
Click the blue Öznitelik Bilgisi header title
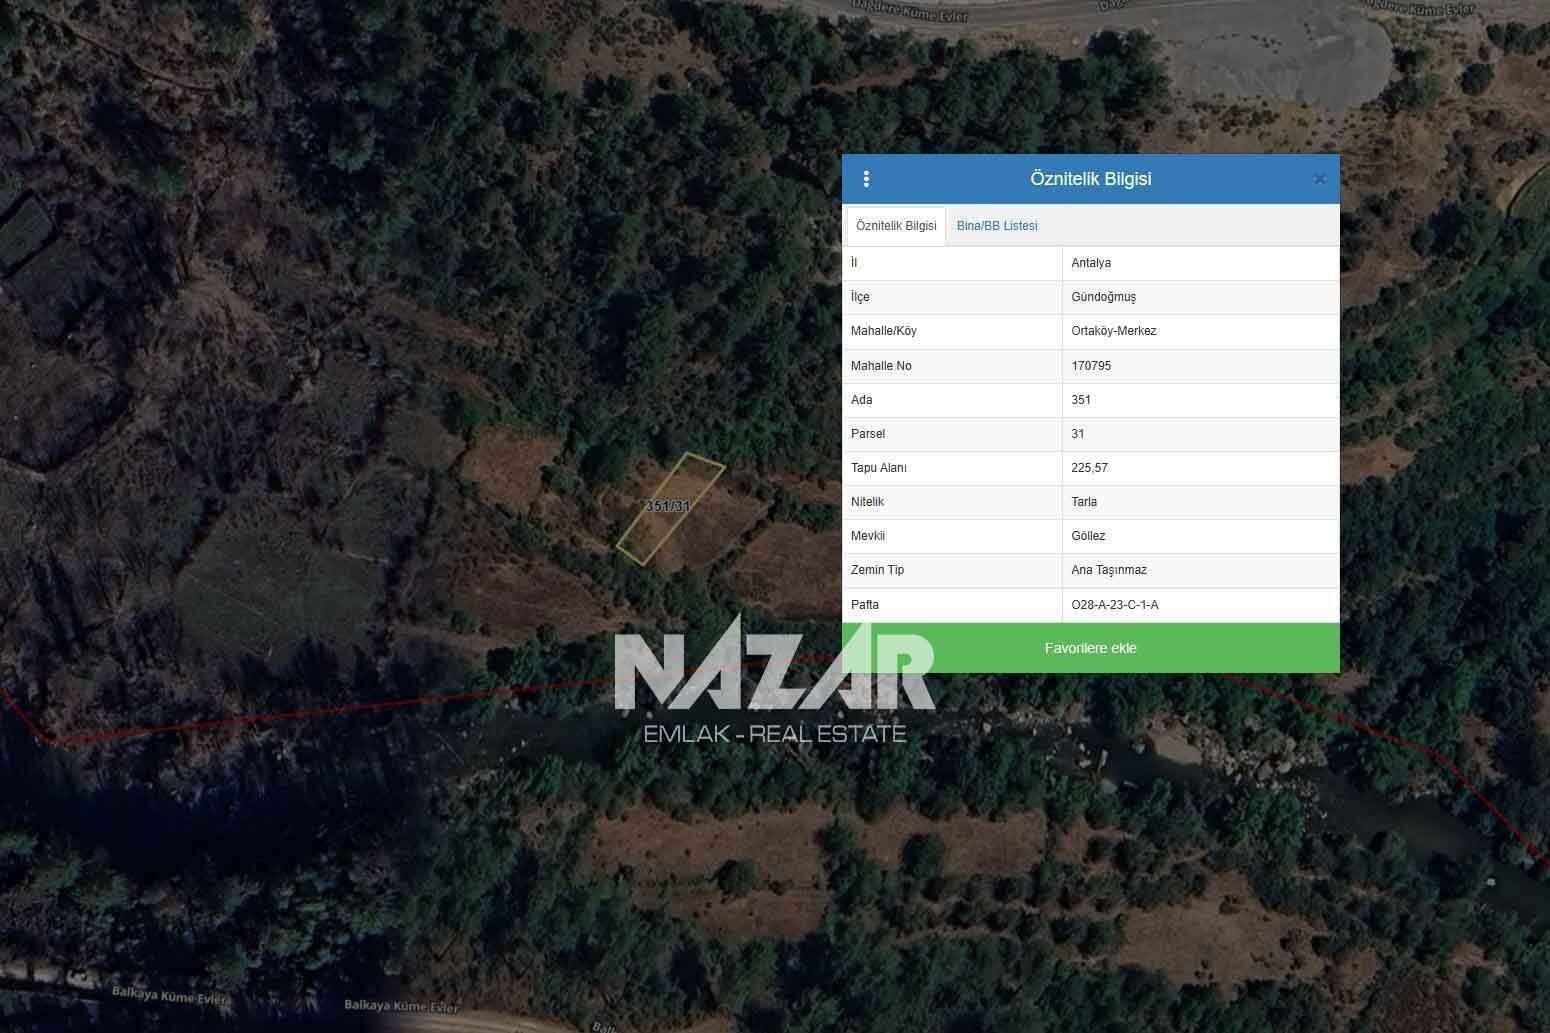point(1090,179)
